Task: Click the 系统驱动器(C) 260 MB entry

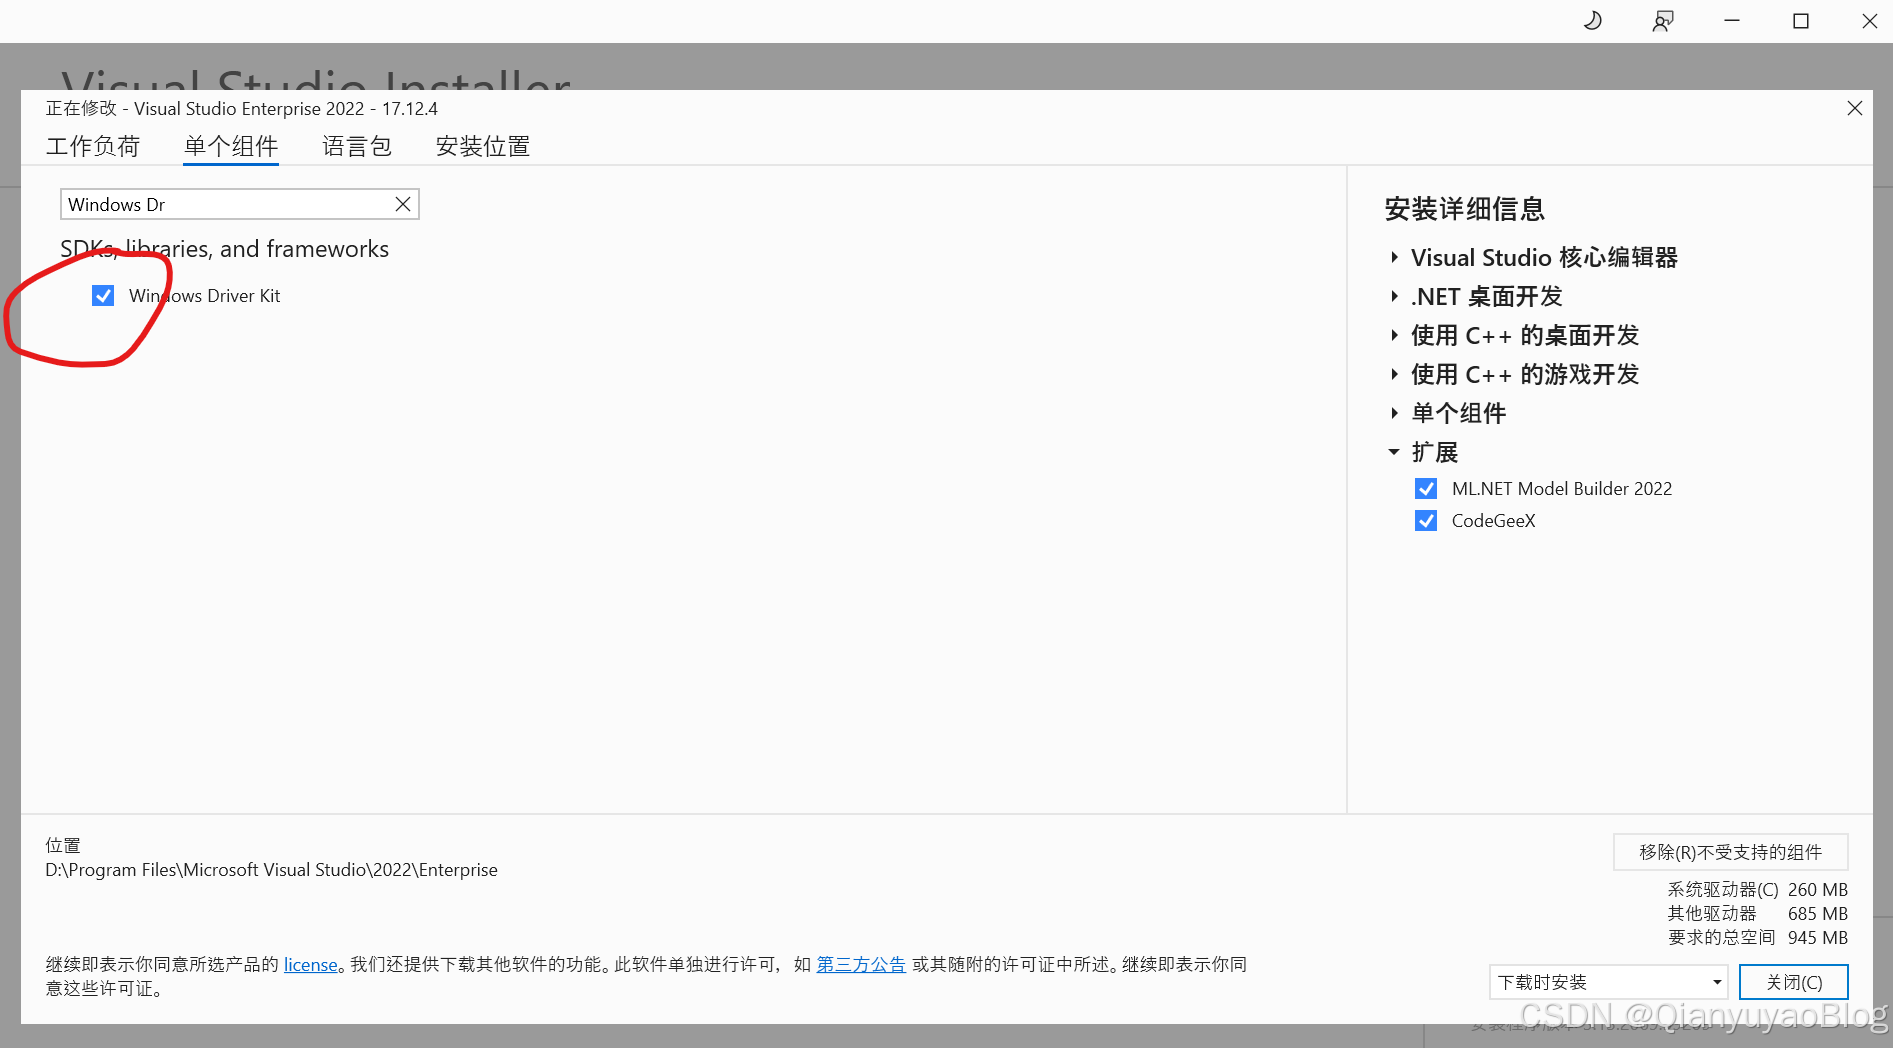Action: 1757,889
